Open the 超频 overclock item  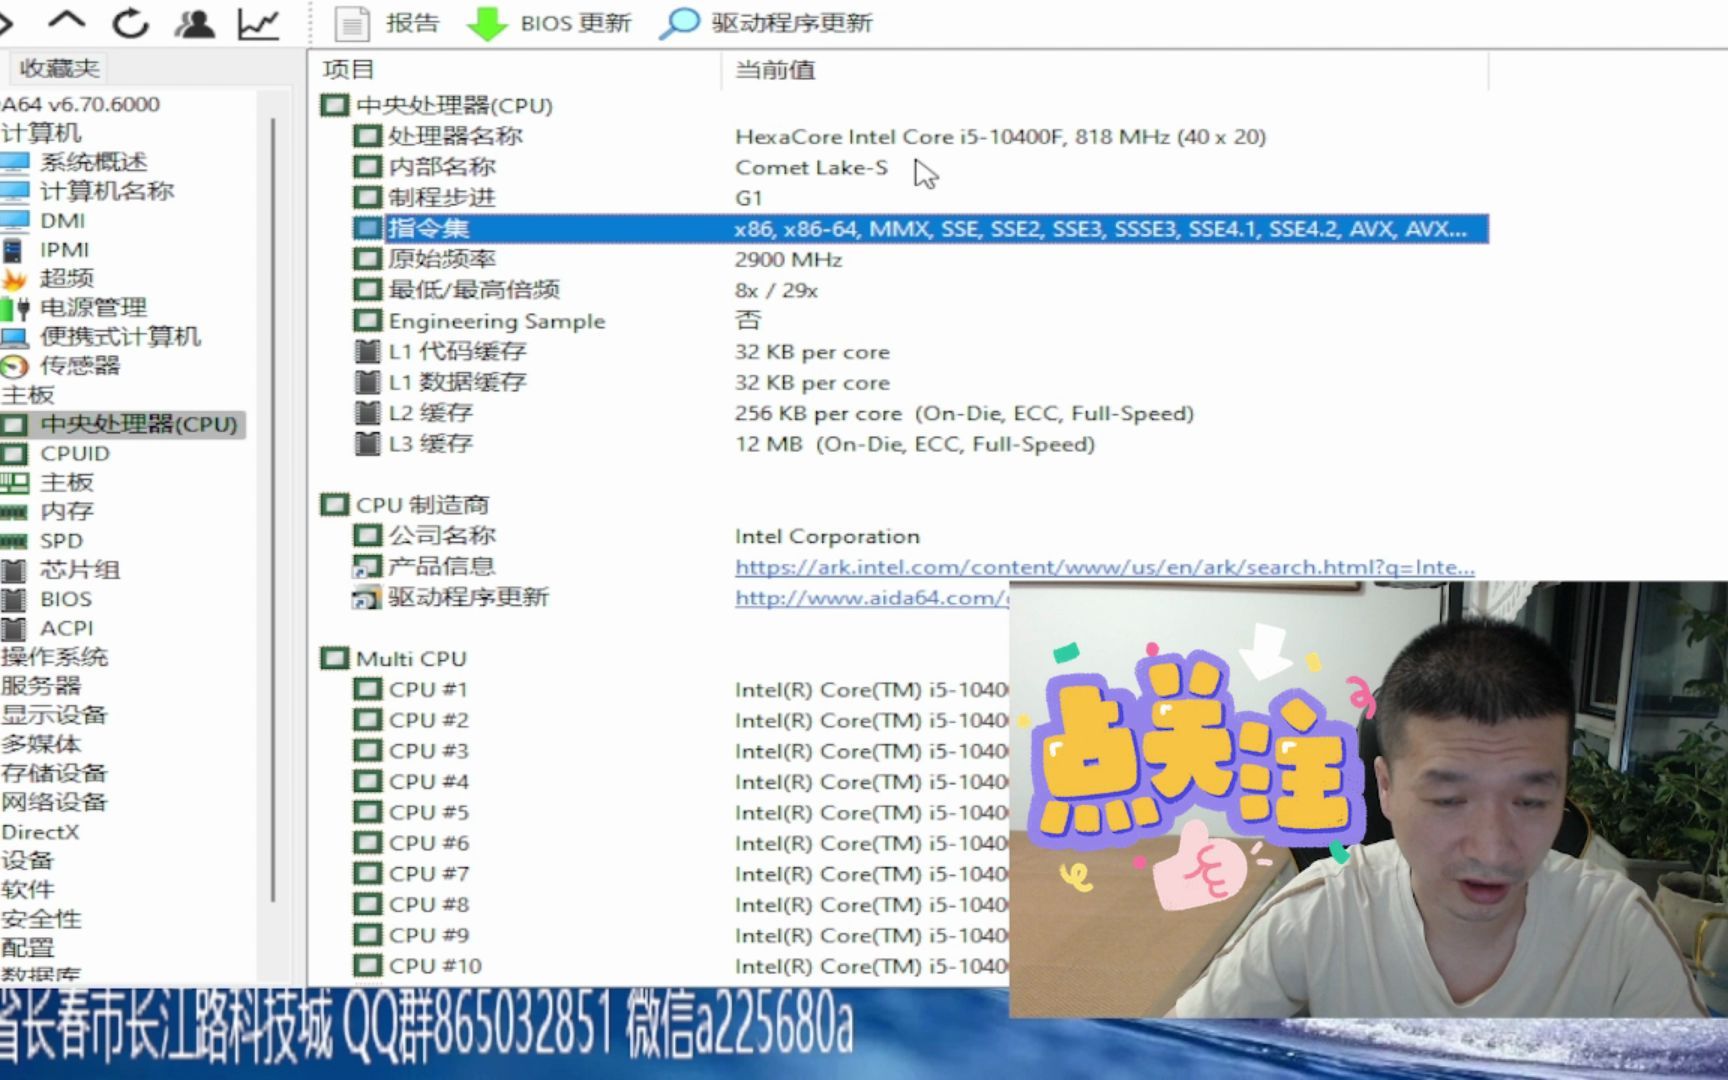coord(66,278)
